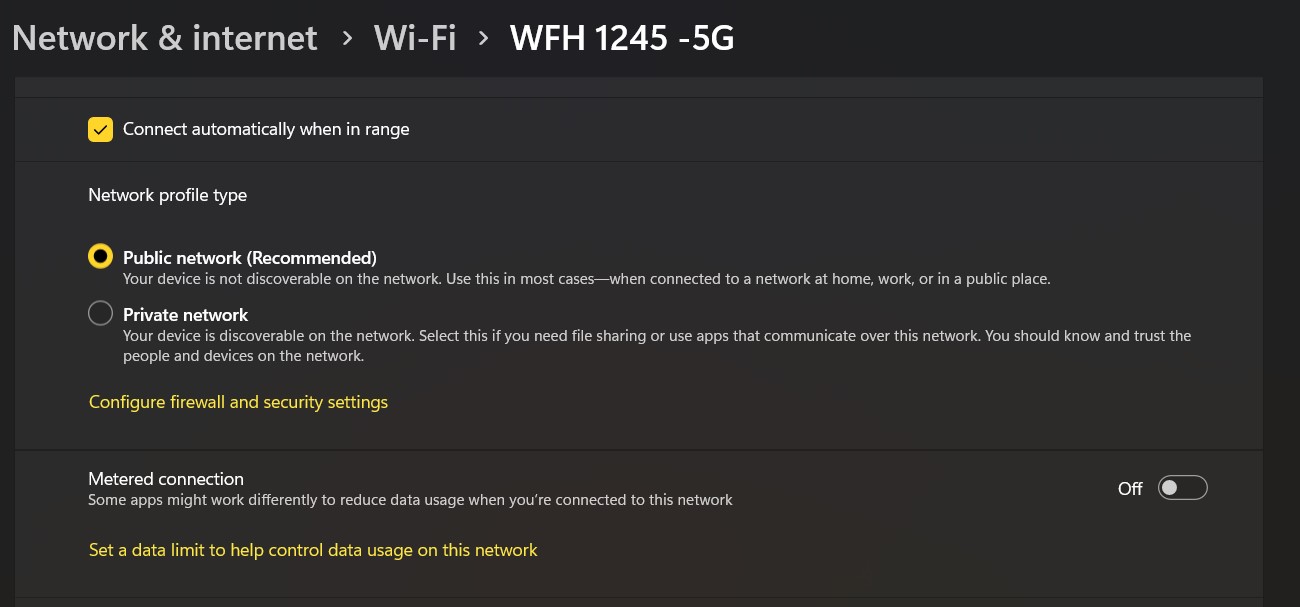Click the Metered connection switch knob
The height and width of the screenshot is (607, 1300).
tap(1170, 488)
